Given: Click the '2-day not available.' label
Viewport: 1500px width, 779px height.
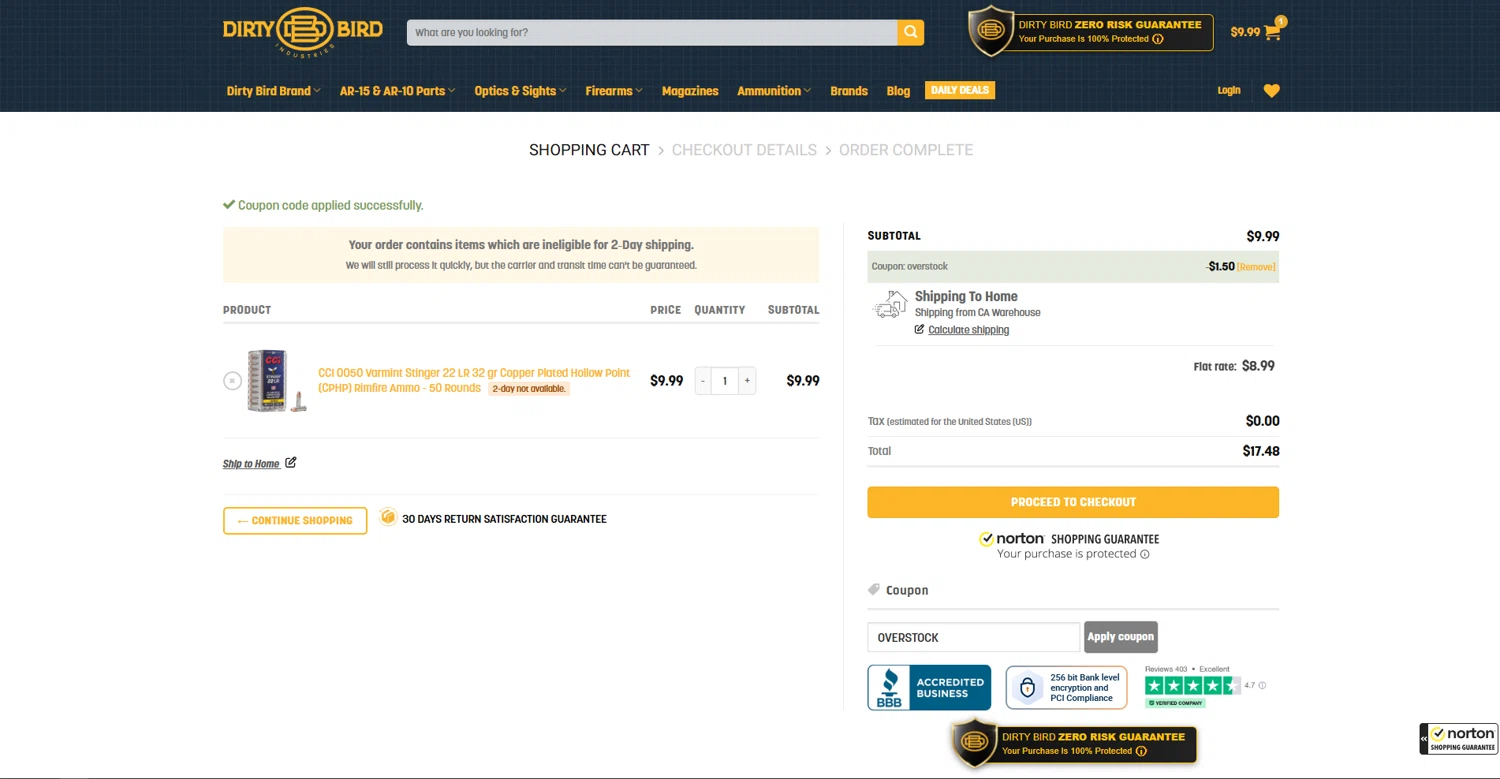Looking at the screenshot, I should click(x=529, y=388).
